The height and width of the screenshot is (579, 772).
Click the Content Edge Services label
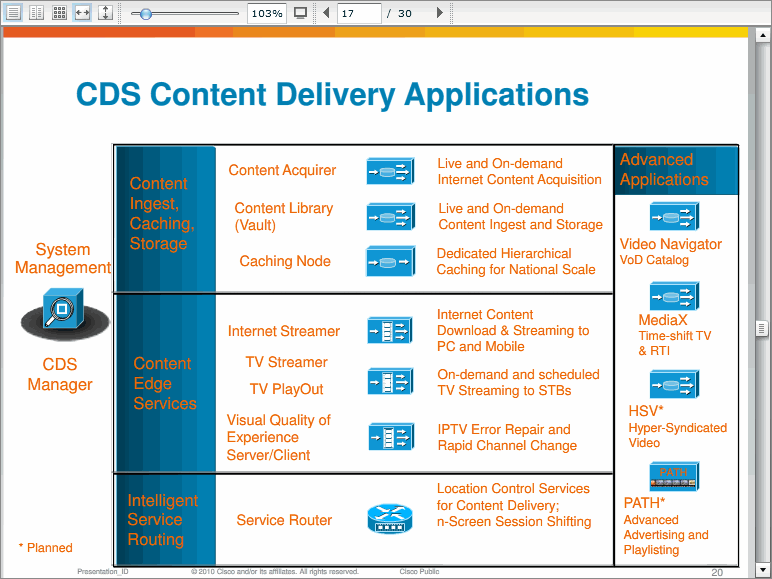165,383
